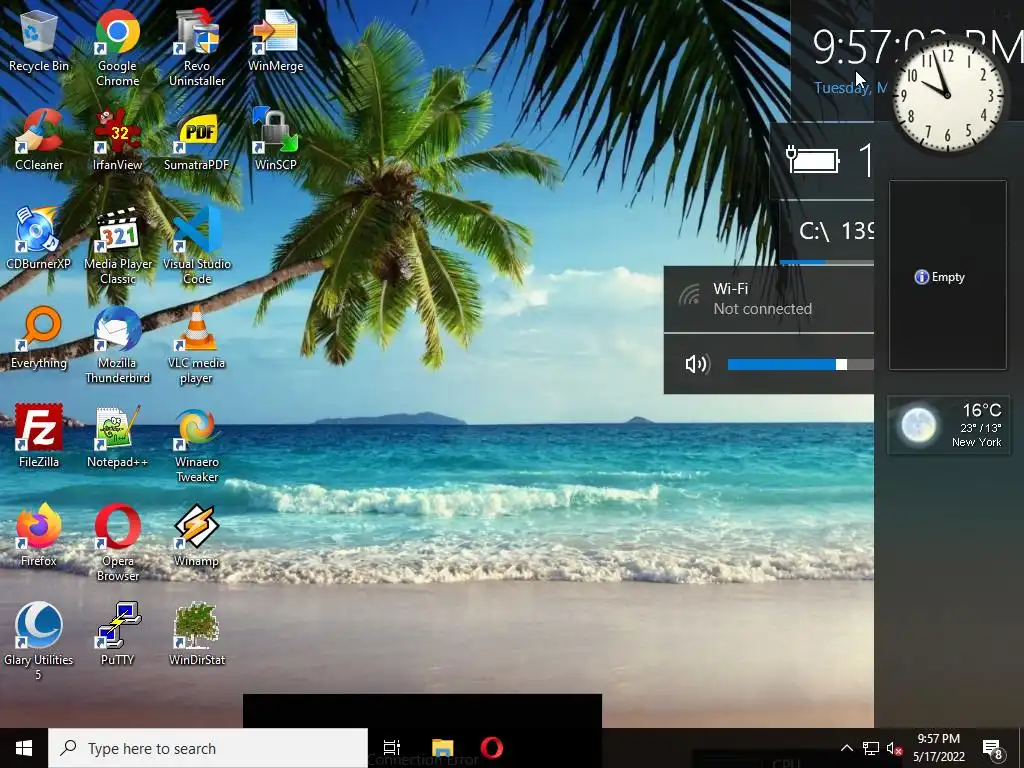
Task: Click the Mozilla Thunderbird icon
Action: click(118, 346)
